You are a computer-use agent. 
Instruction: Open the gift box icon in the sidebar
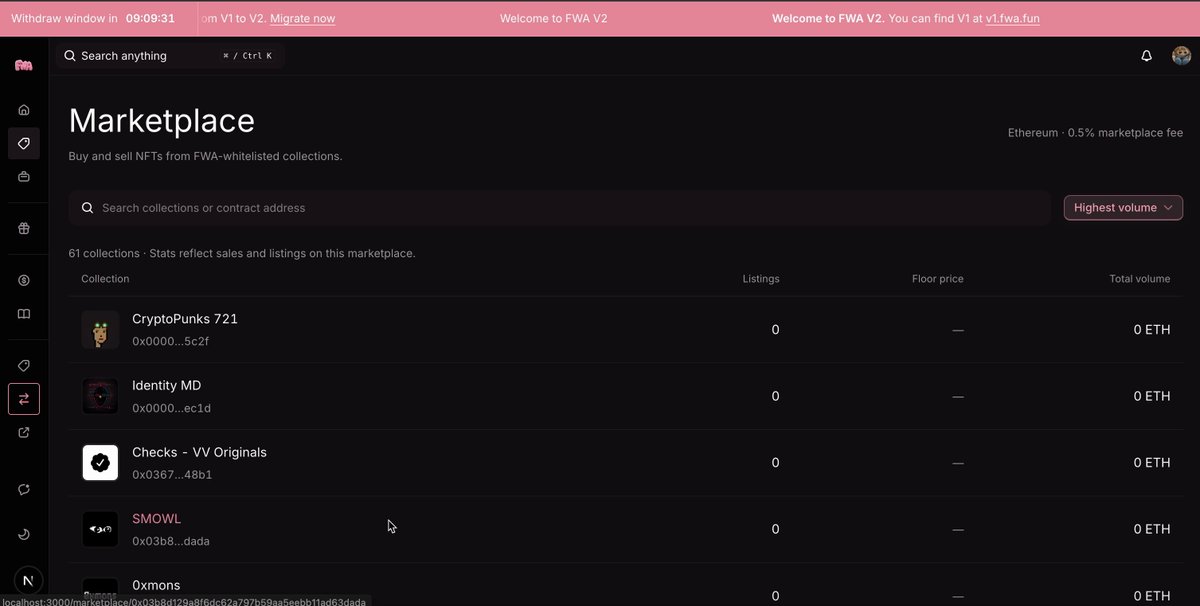[24, 228]
